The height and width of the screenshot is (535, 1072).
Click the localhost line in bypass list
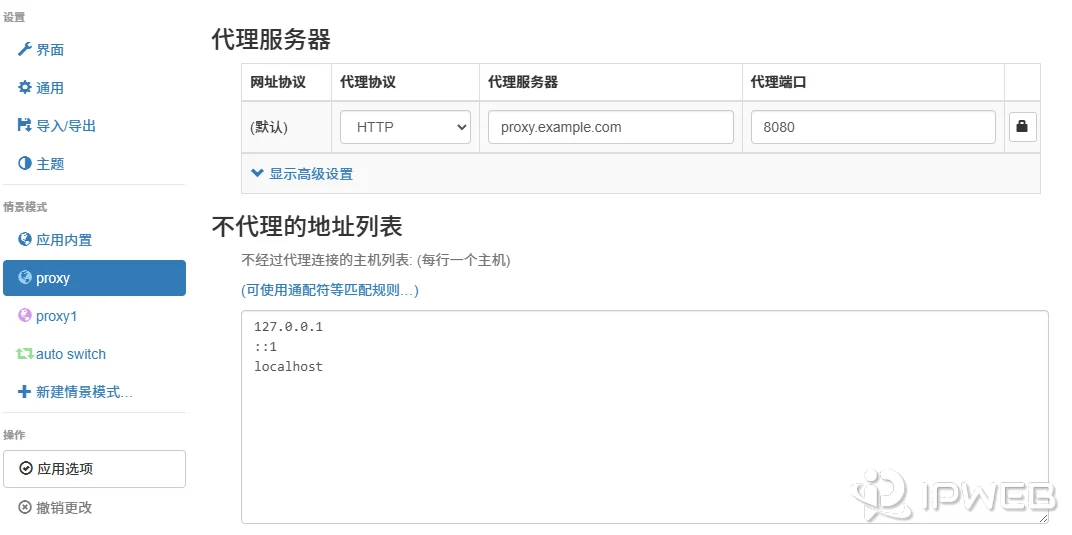288,366
